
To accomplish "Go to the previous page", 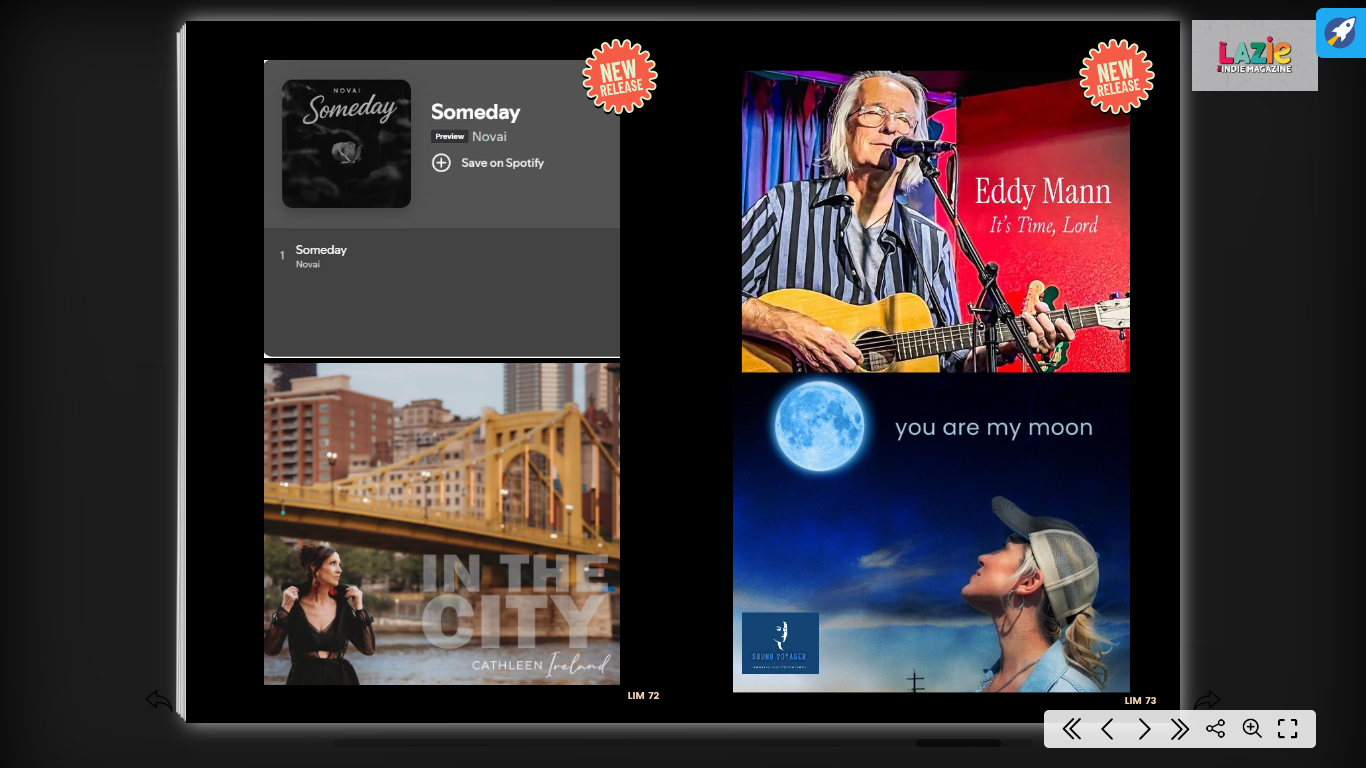I will pyautogui.click(x=1107, y=729).
